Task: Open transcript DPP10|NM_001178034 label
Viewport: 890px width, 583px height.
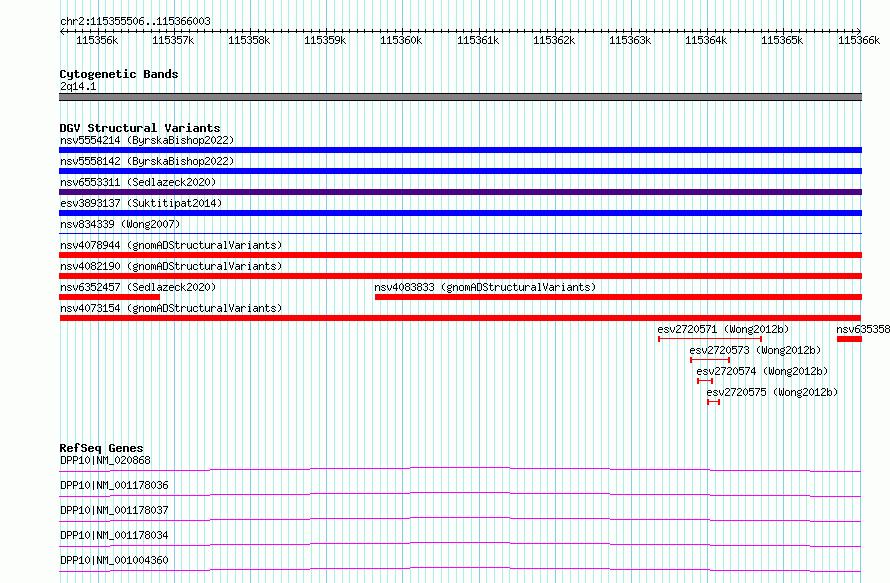Action: pyautogui.click(x=114, y=535)
